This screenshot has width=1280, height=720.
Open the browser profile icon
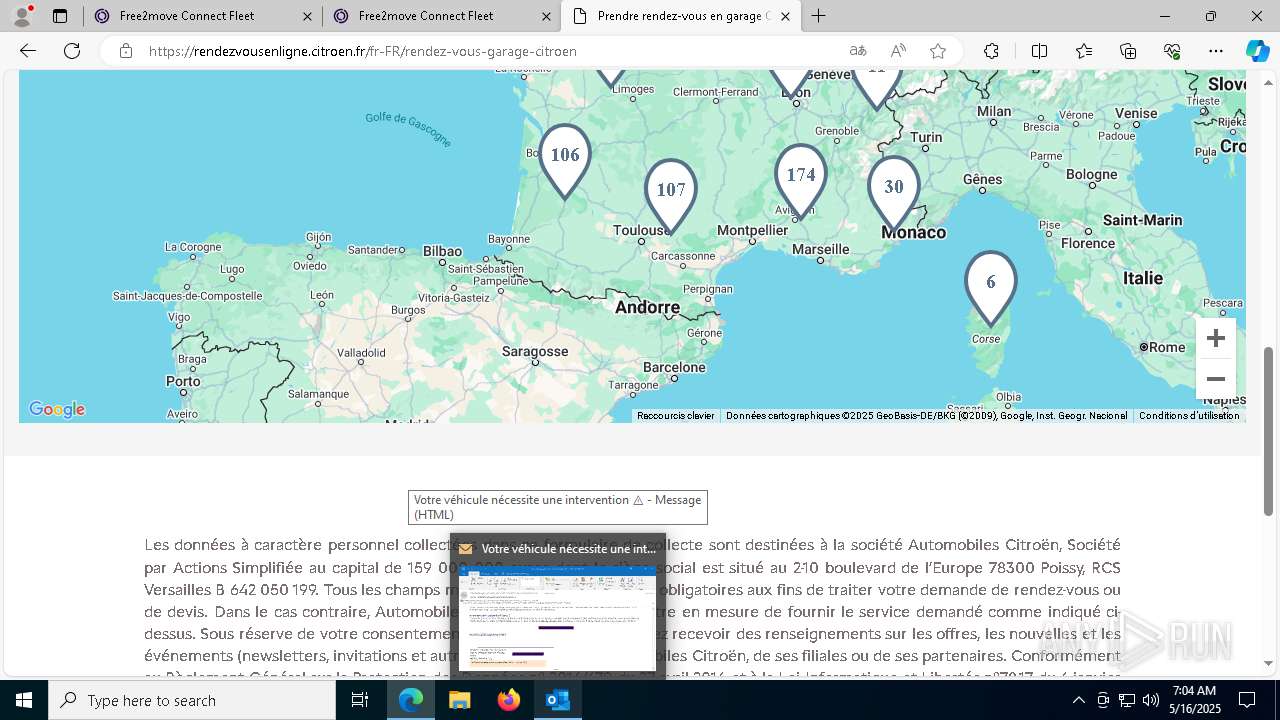(x=22, y=16)
